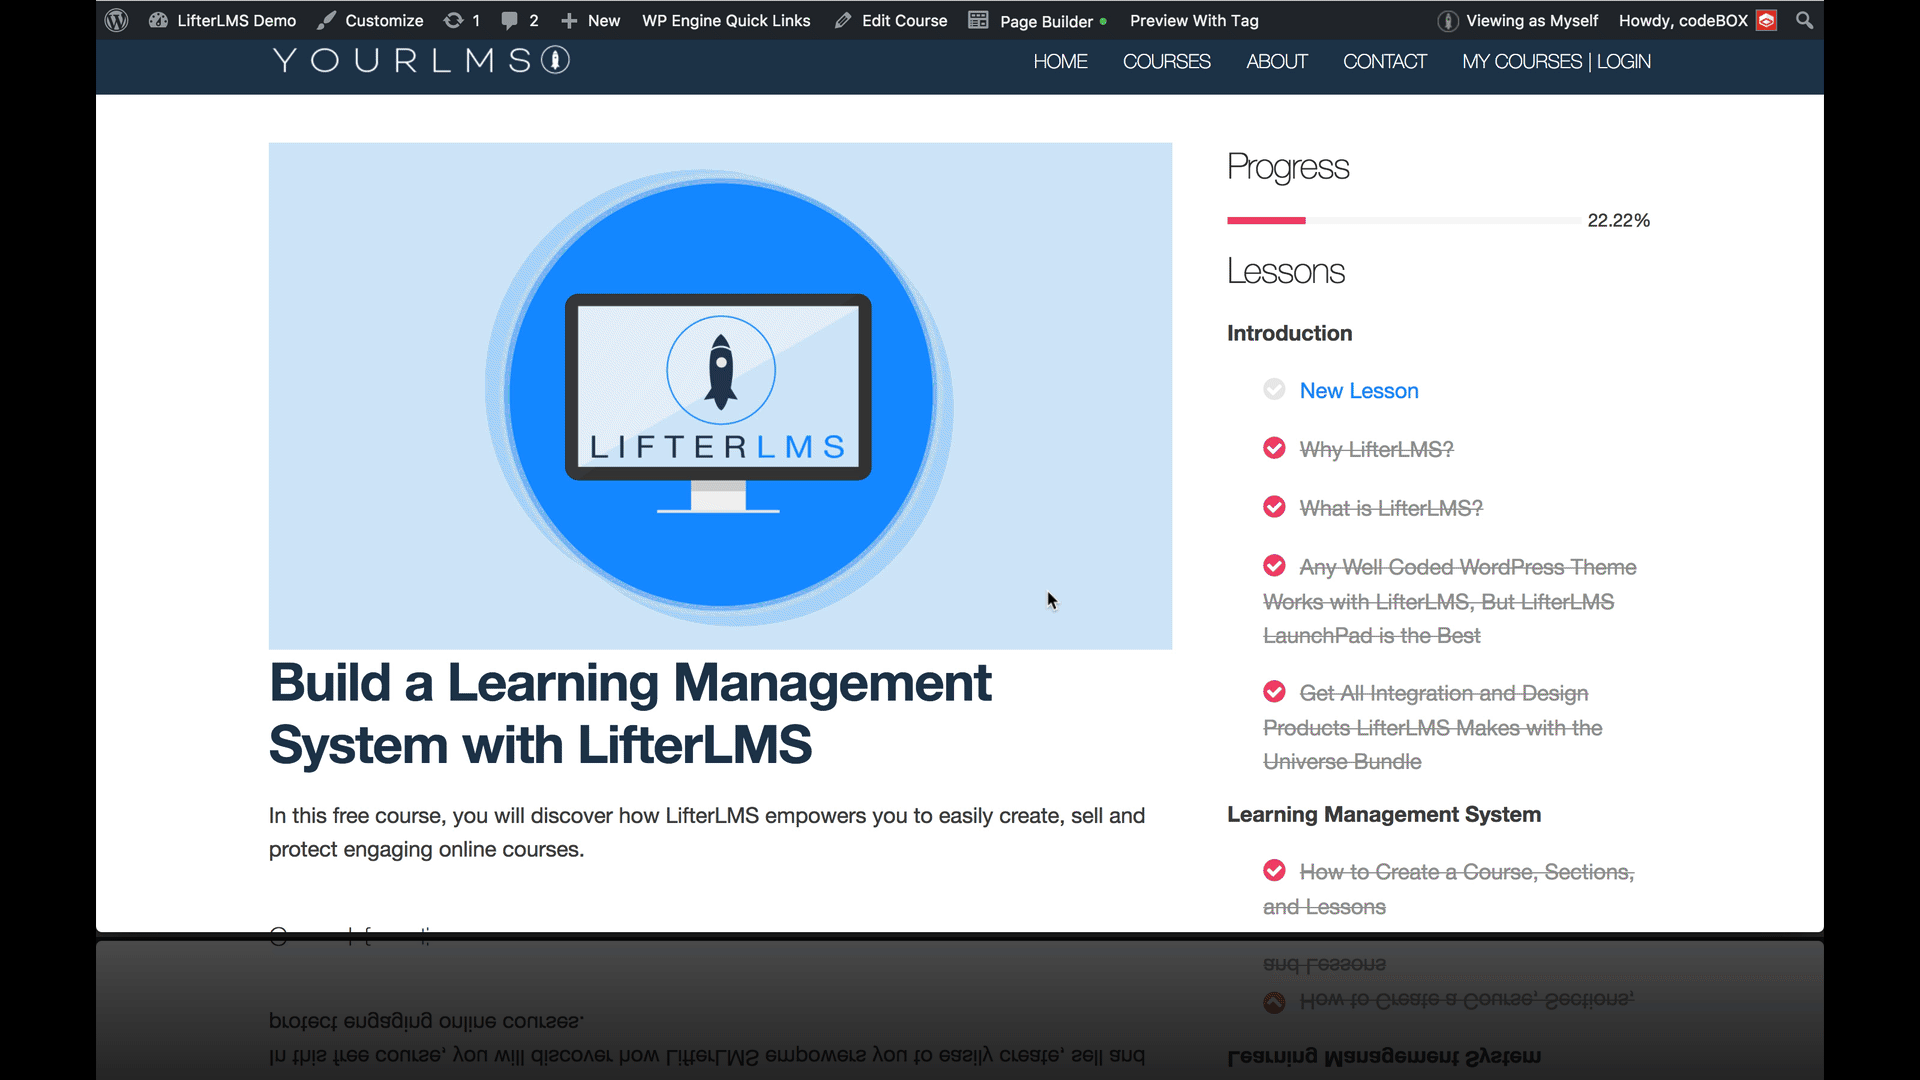Click the check icon beside Get All Integration
The image size is (1920, 1080).
(x=1274, y=692)
